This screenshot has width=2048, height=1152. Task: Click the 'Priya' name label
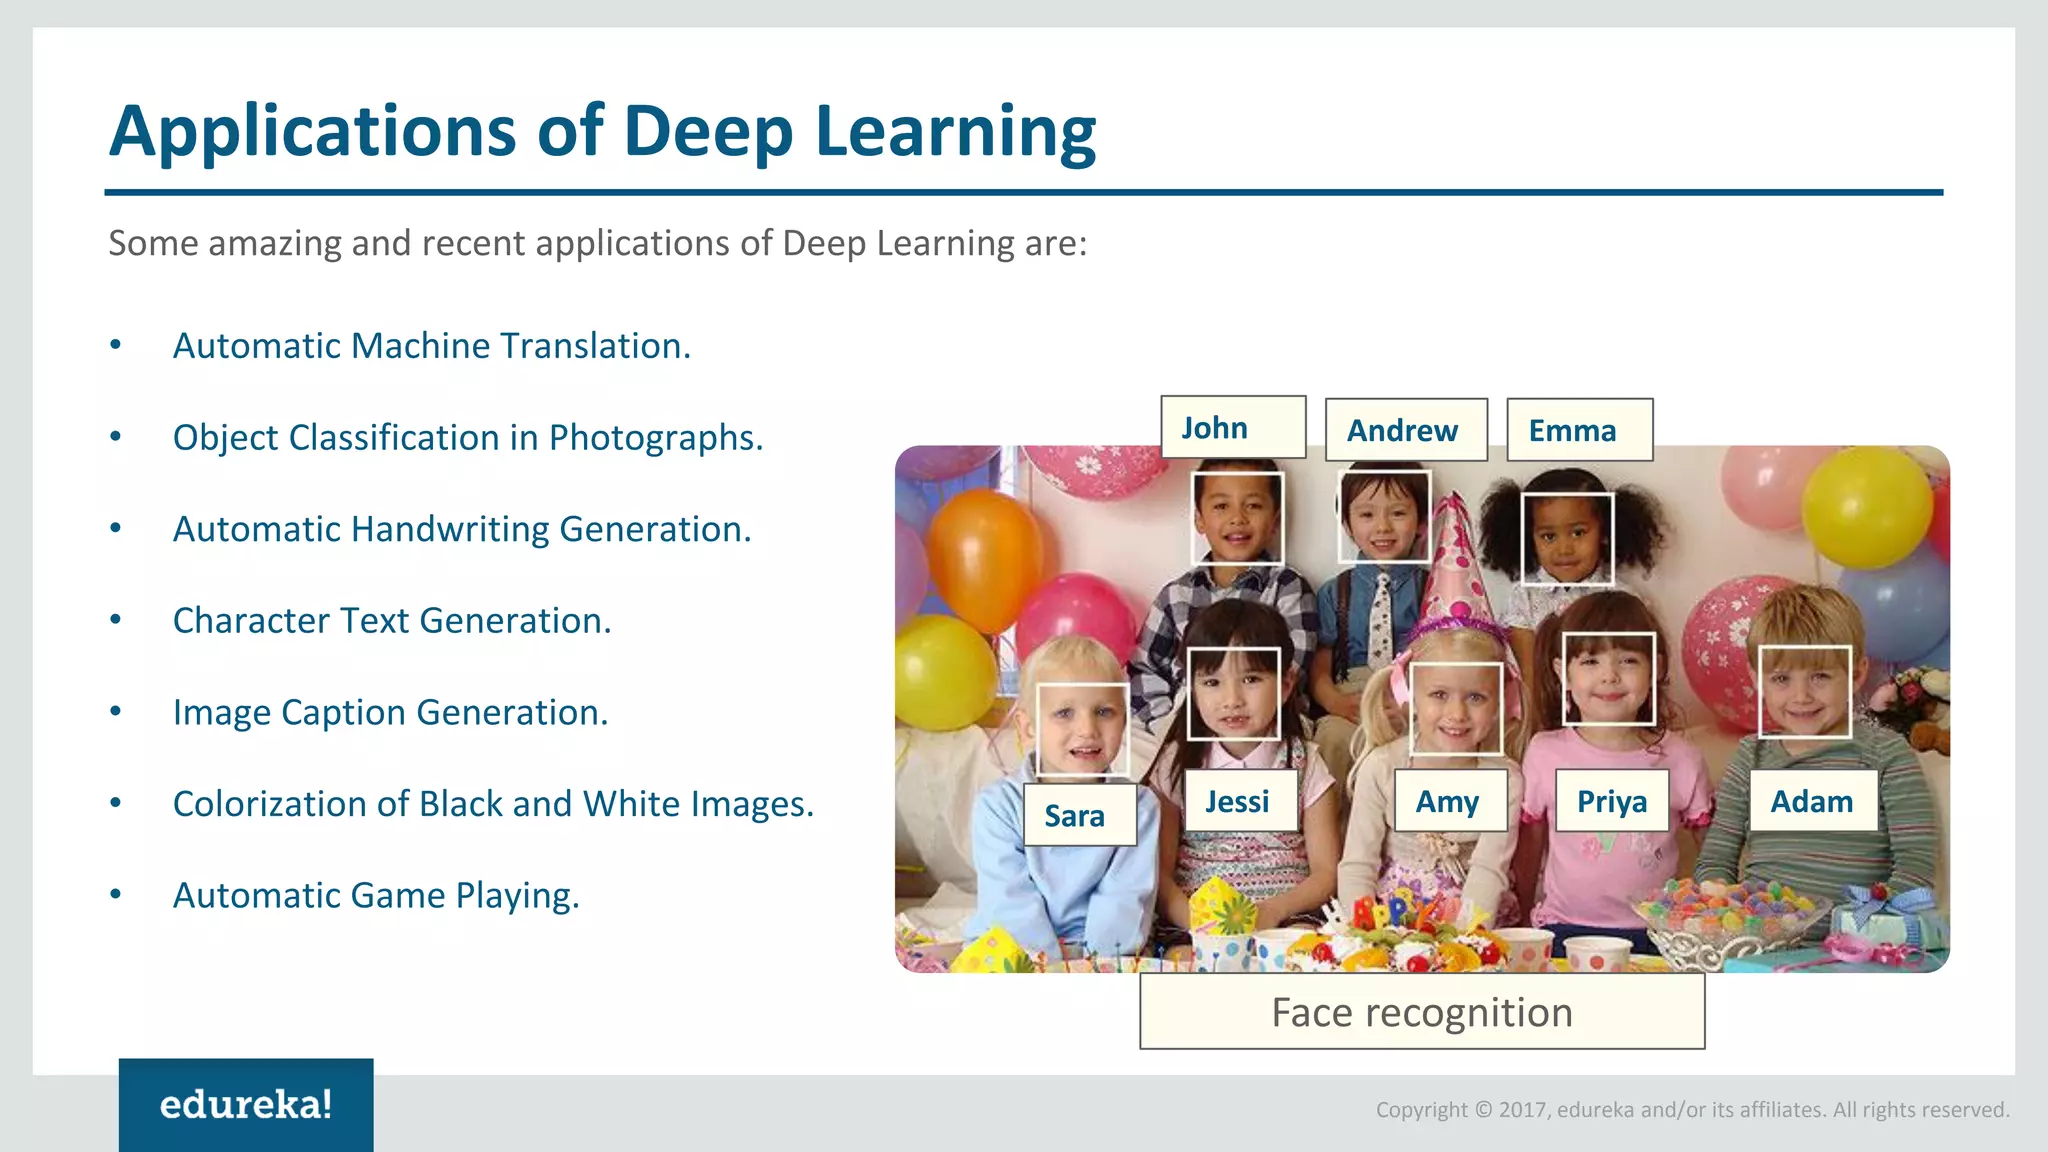point(1612,801)
